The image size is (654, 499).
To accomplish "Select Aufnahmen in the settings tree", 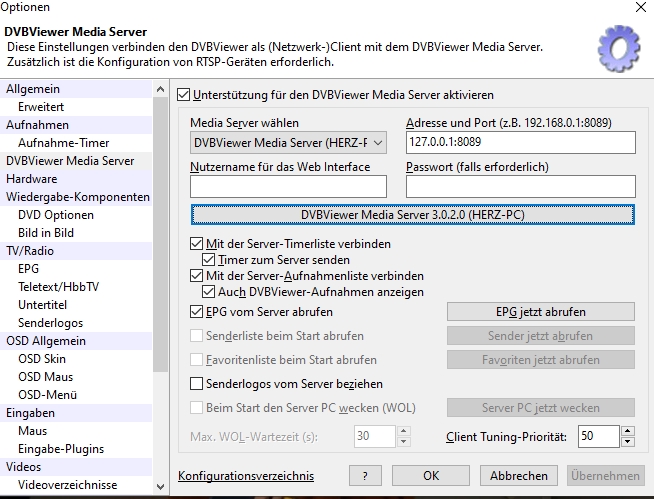I will pyautogui.click(x=31, y=125).
